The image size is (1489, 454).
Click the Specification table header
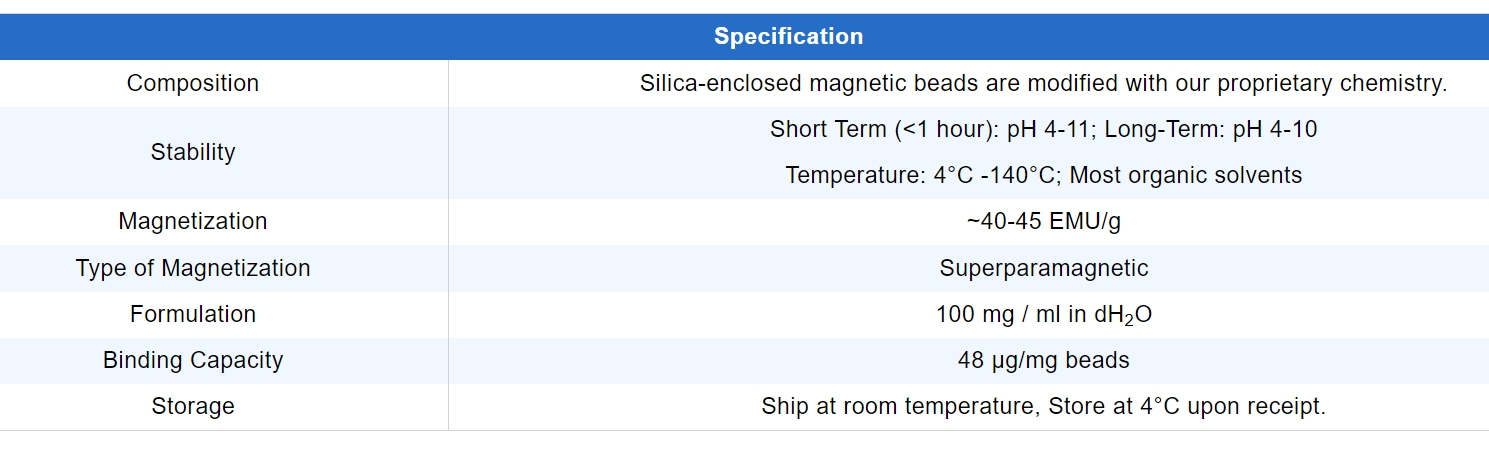[788, 37]
